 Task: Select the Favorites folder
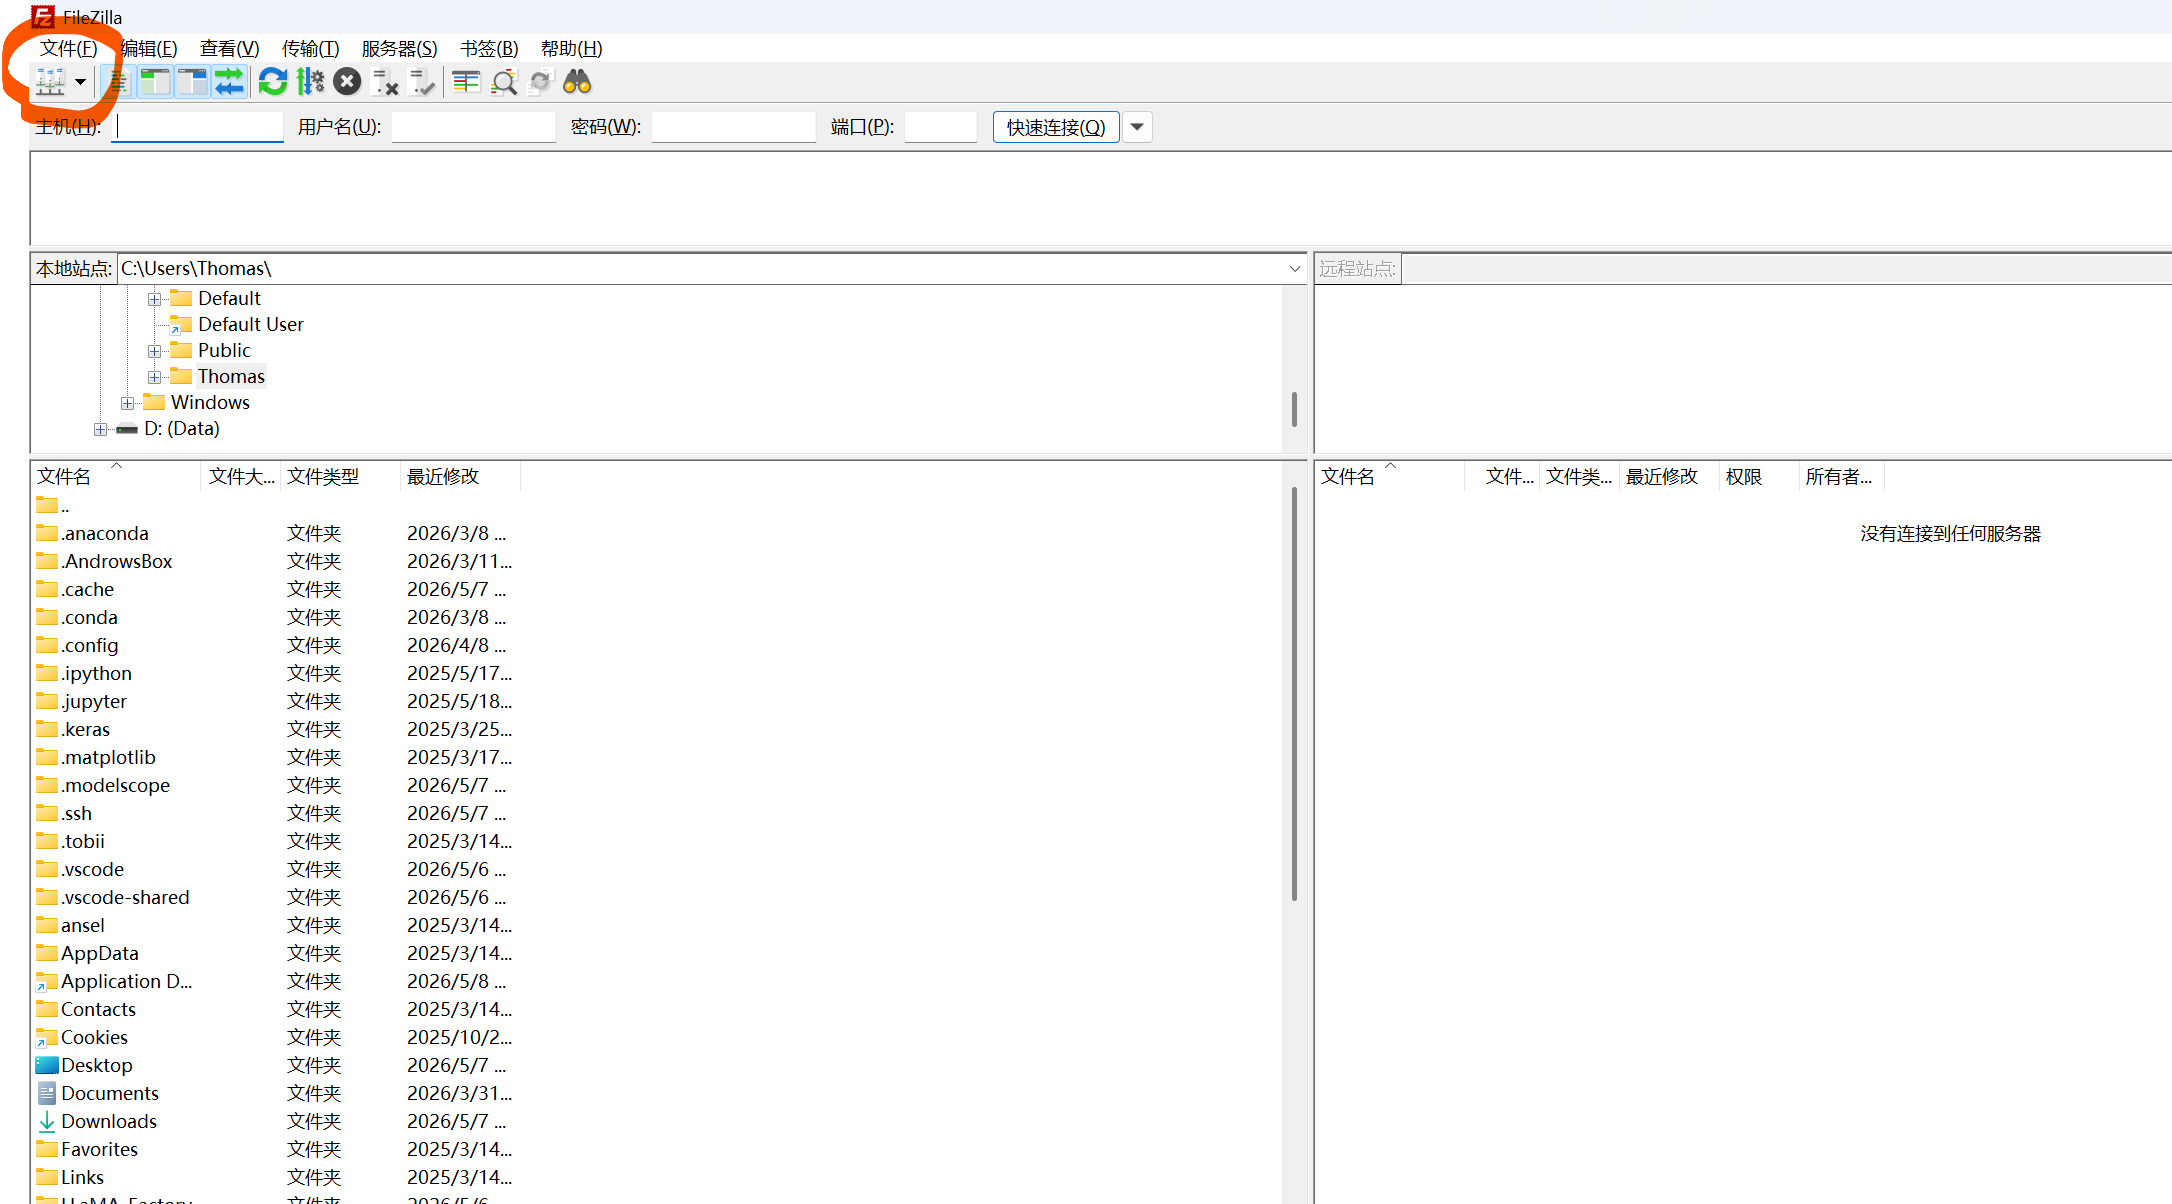[x=99, y=1149]
